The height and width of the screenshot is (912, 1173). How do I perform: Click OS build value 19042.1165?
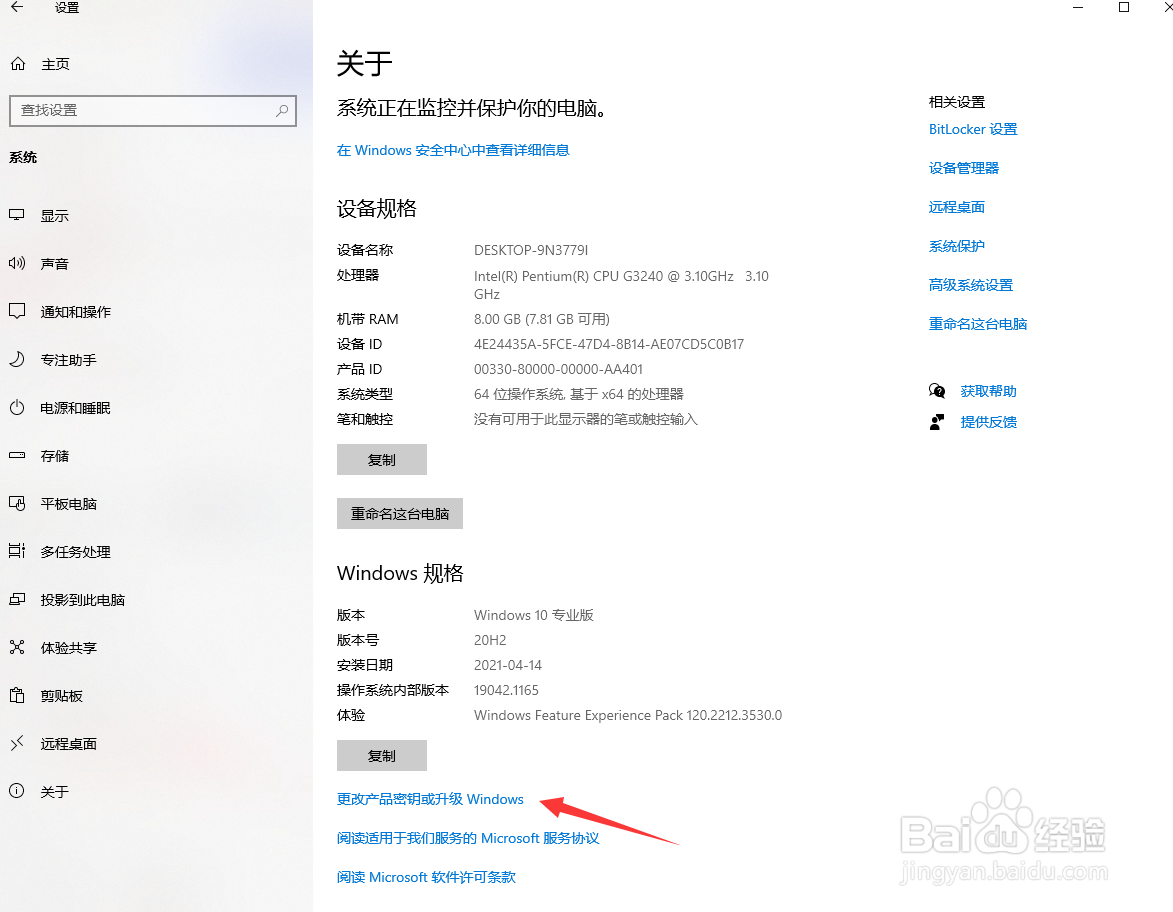506,690
